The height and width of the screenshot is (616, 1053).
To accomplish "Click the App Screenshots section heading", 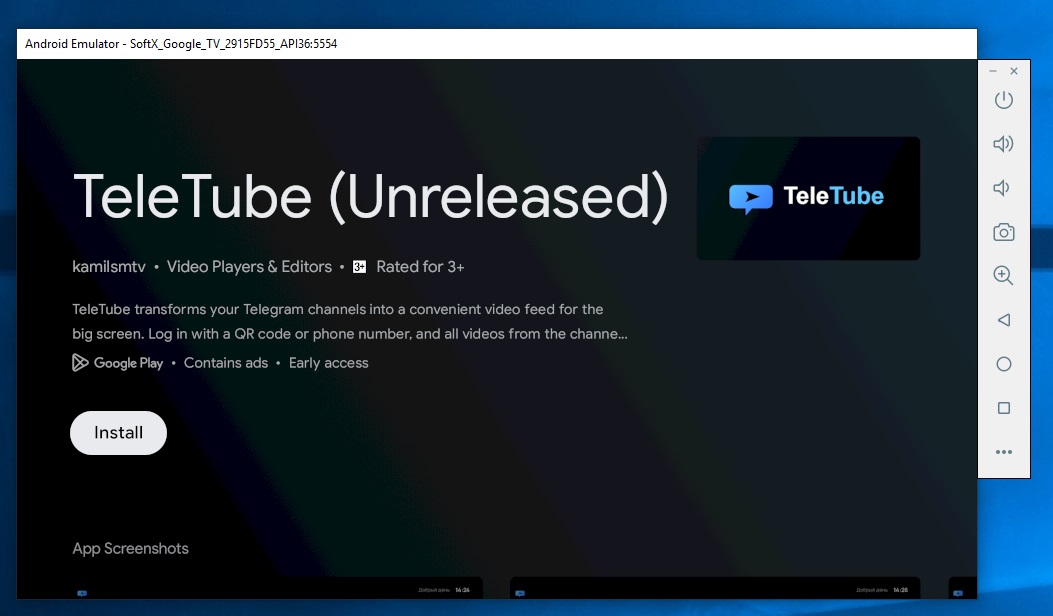I will (130, 548).
